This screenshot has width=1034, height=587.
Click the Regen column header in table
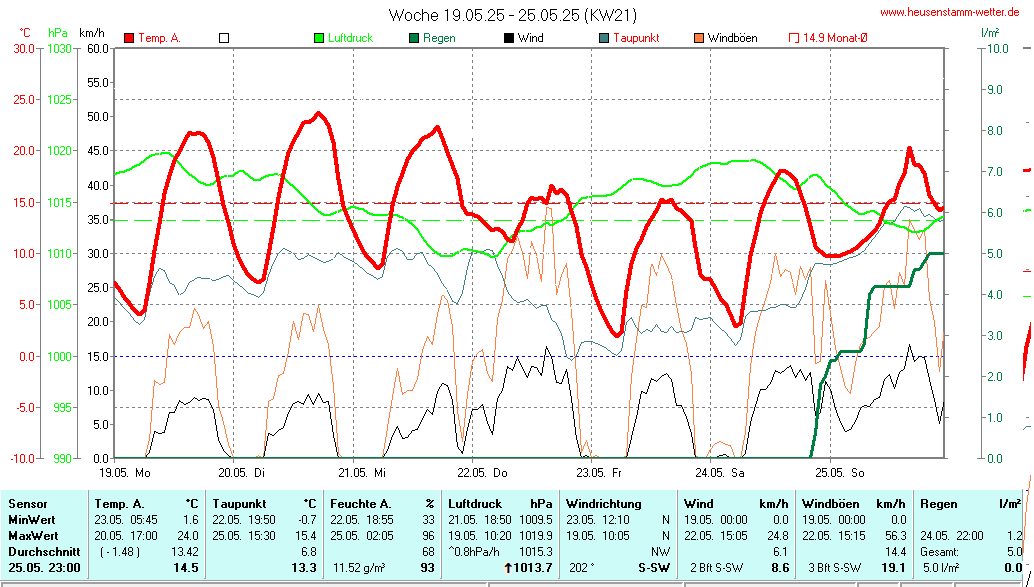937,504
